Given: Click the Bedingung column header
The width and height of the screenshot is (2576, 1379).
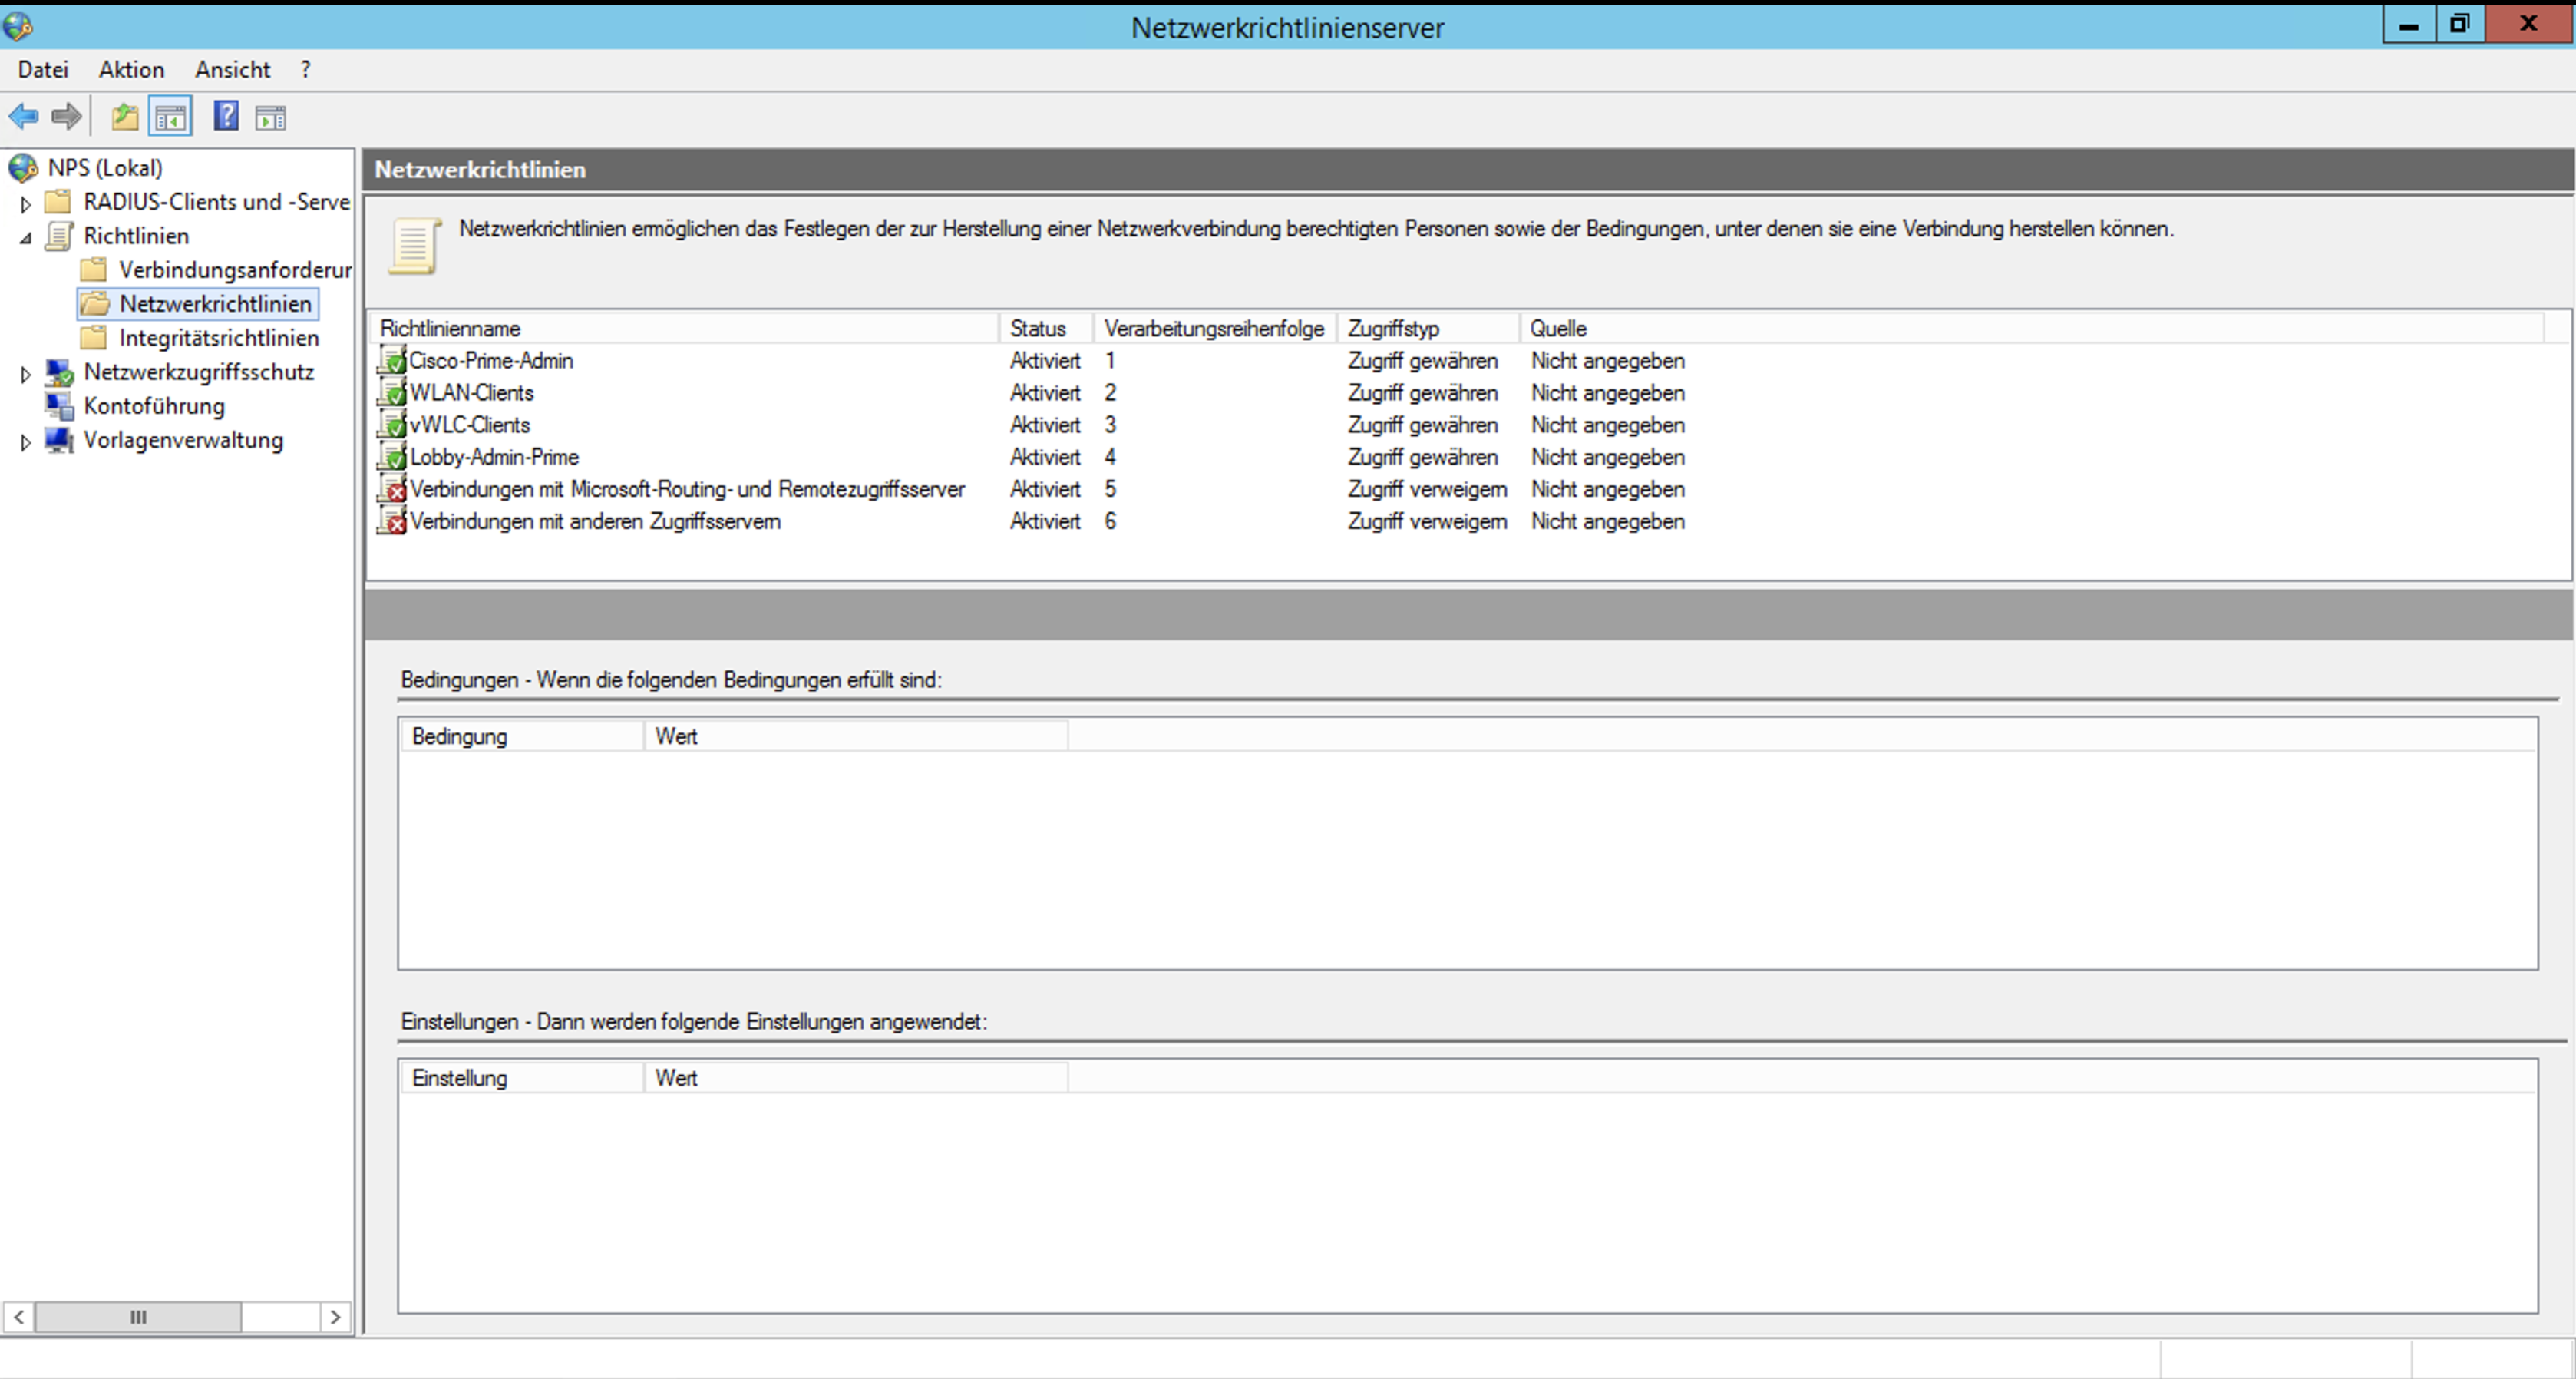Looking at the screenshot, I should coord(523,736).
